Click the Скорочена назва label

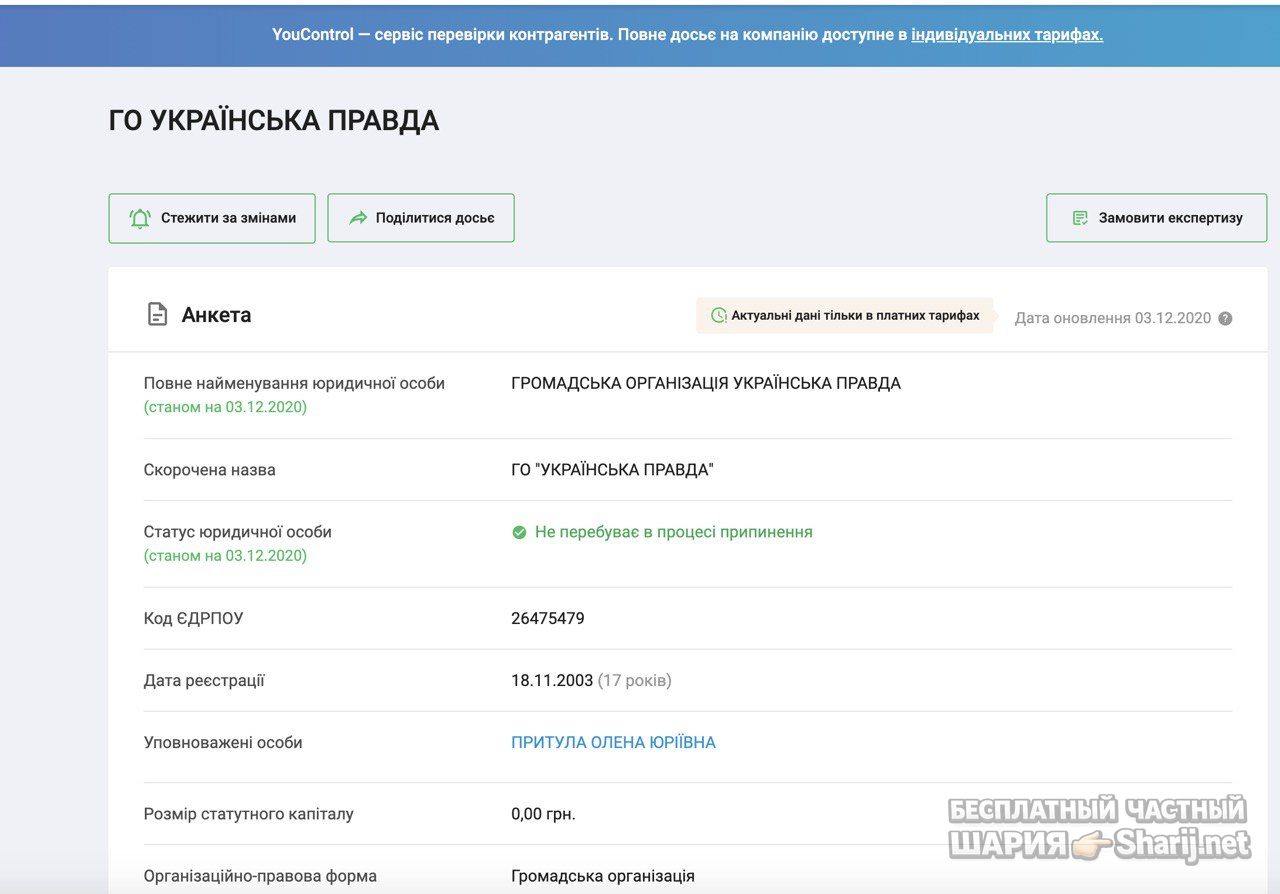pyautogui.click(x=210, y=470)
